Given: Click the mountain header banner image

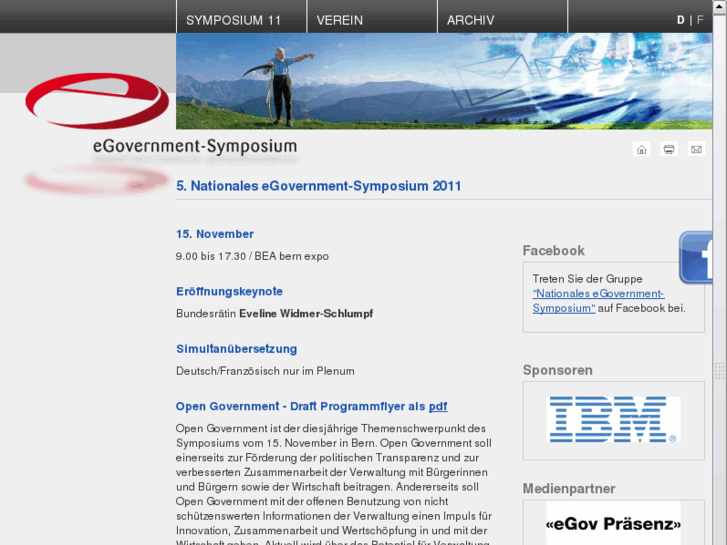Looking at the screenshot, I should click(x=444, y=81).
